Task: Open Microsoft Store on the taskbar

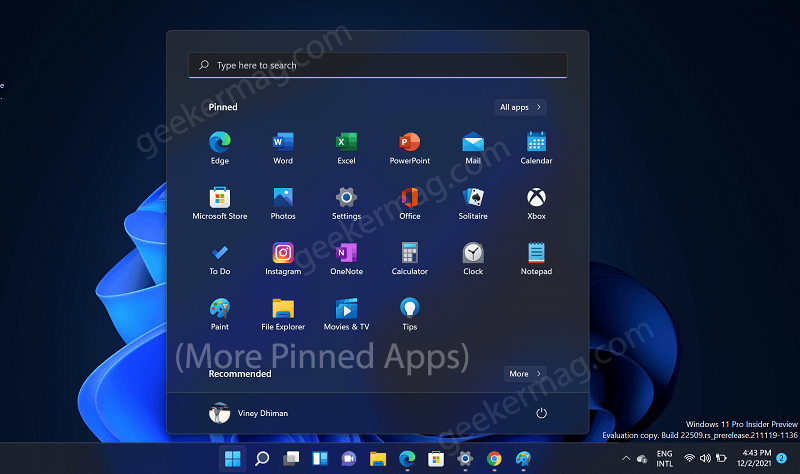Action: click(x=436, y=459)
